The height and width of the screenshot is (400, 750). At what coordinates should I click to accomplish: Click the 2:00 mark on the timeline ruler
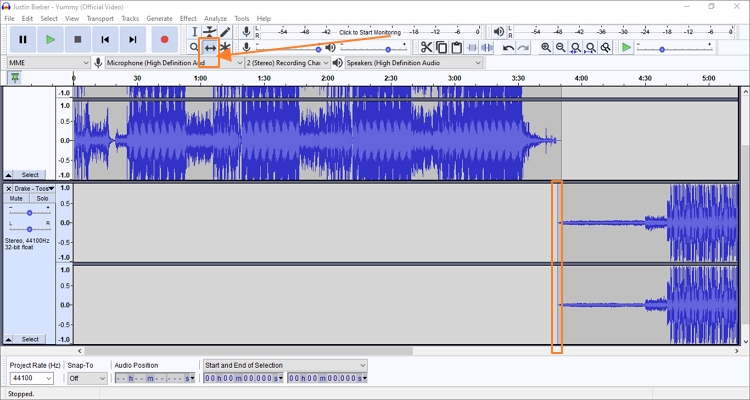pyautogui.click(x=328, y=78)
